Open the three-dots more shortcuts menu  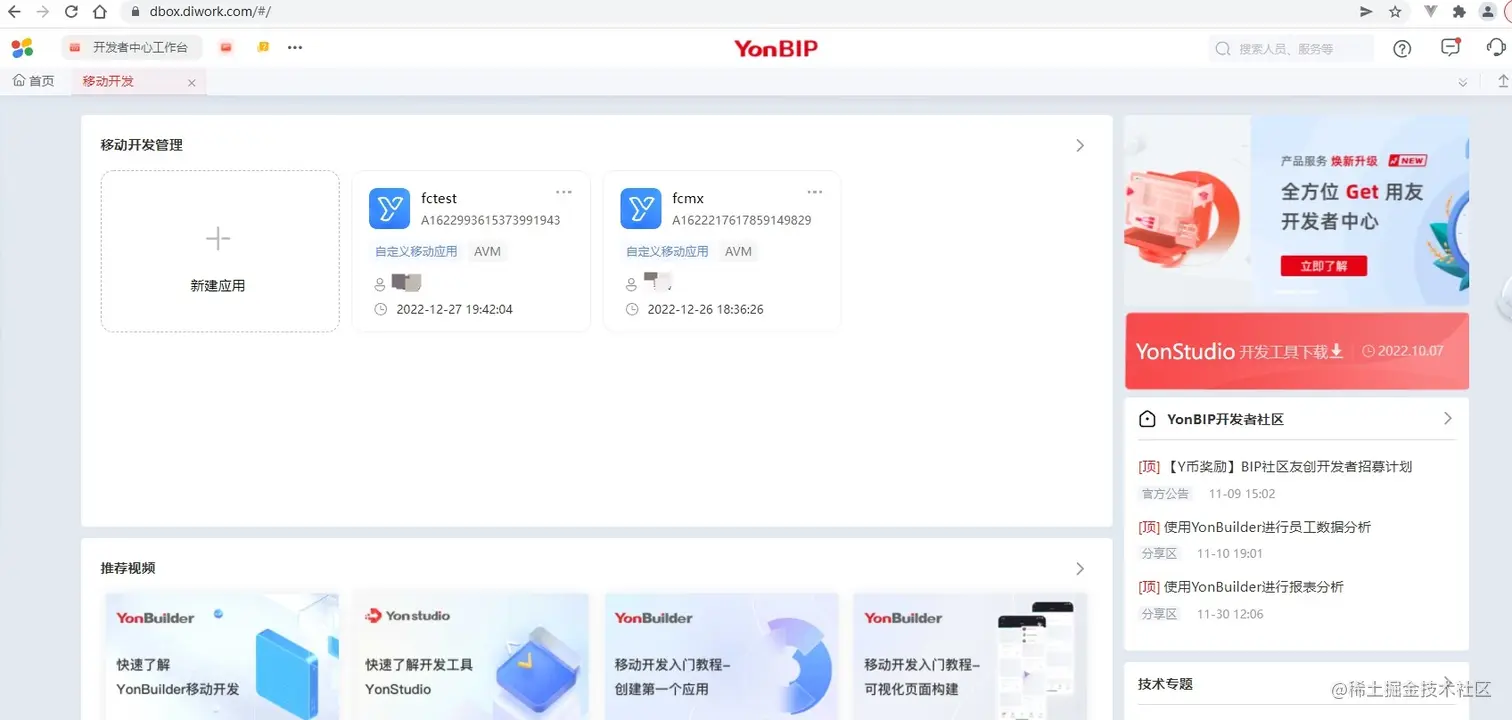click(x=295, y=47)
